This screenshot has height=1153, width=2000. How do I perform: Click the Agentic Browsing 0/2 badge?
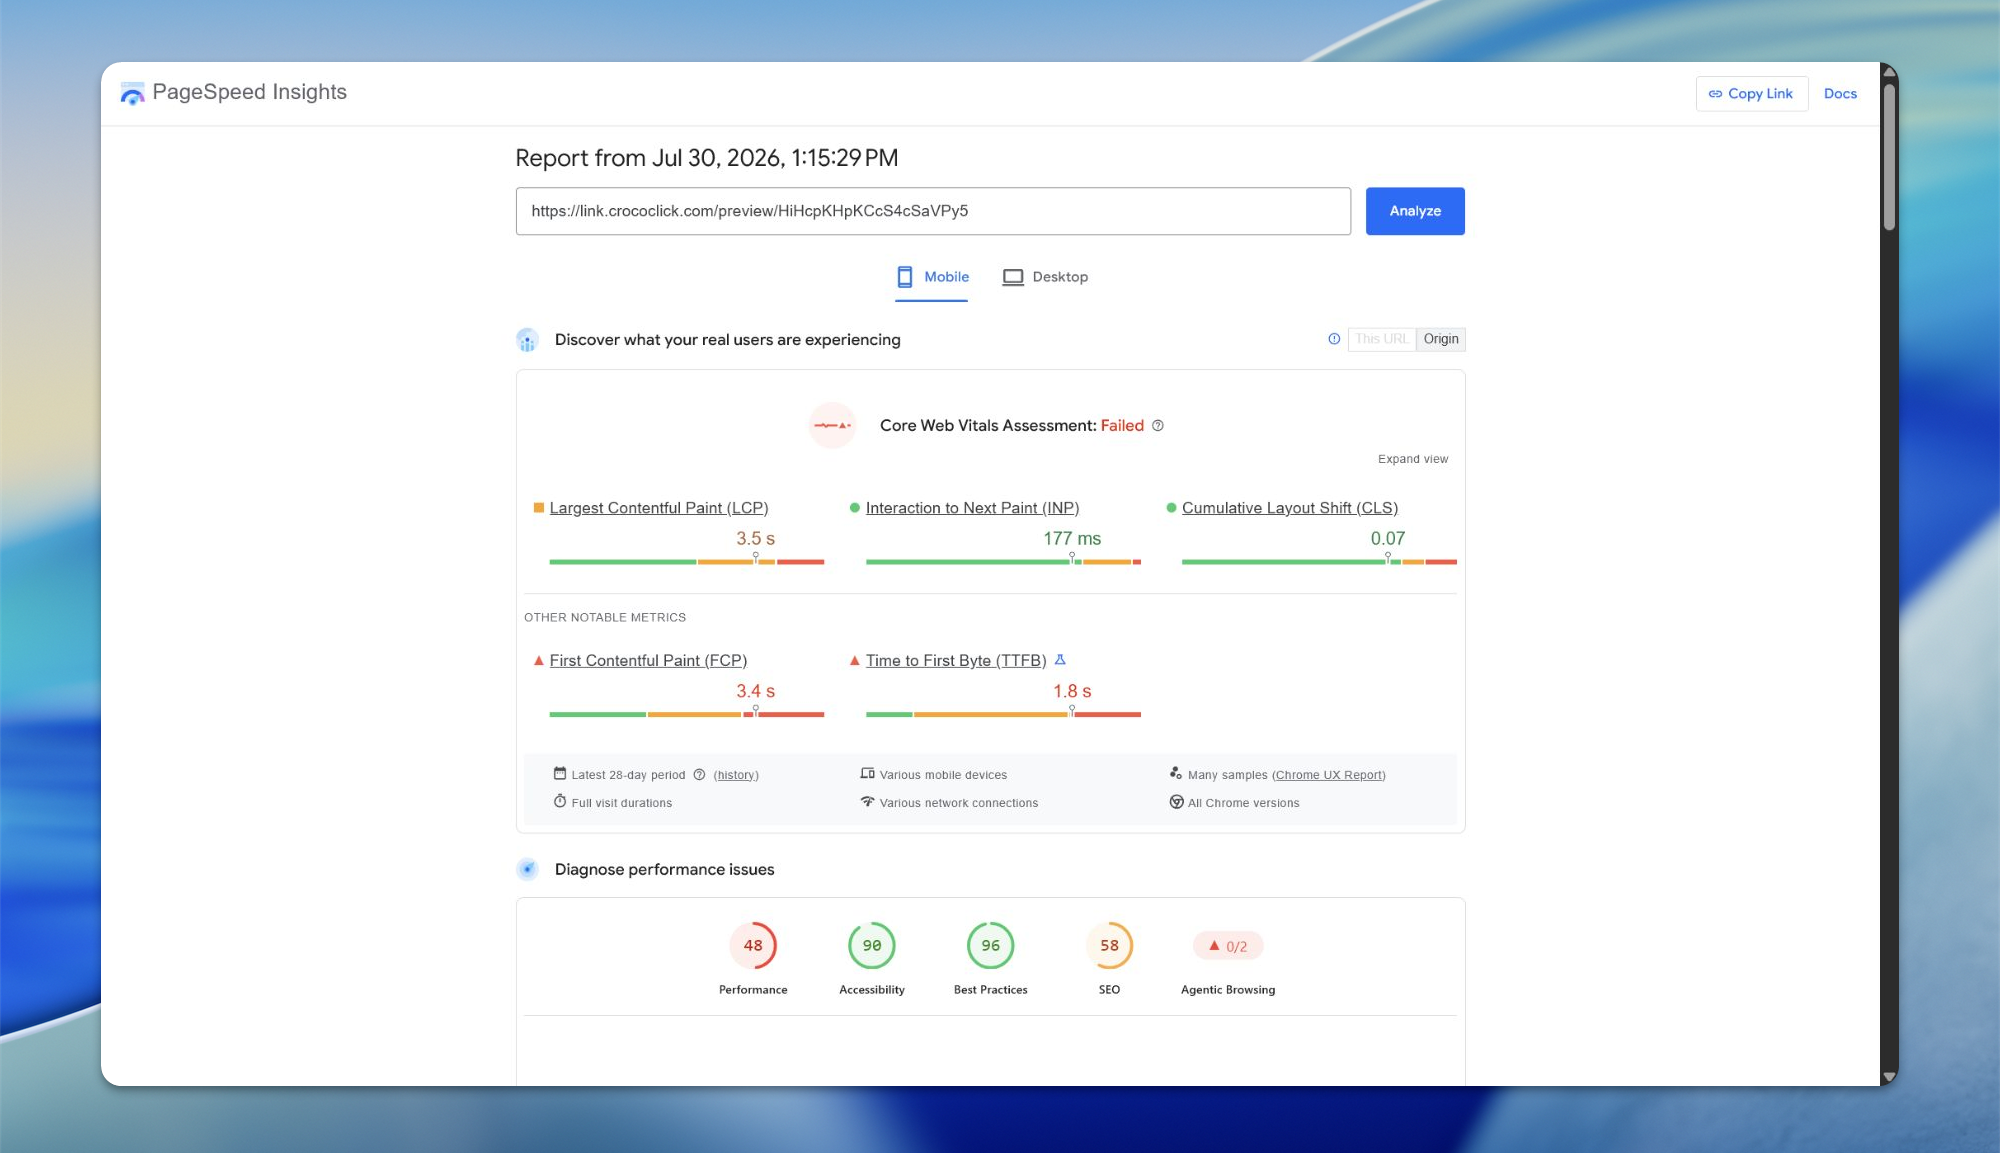point(1228,946)
